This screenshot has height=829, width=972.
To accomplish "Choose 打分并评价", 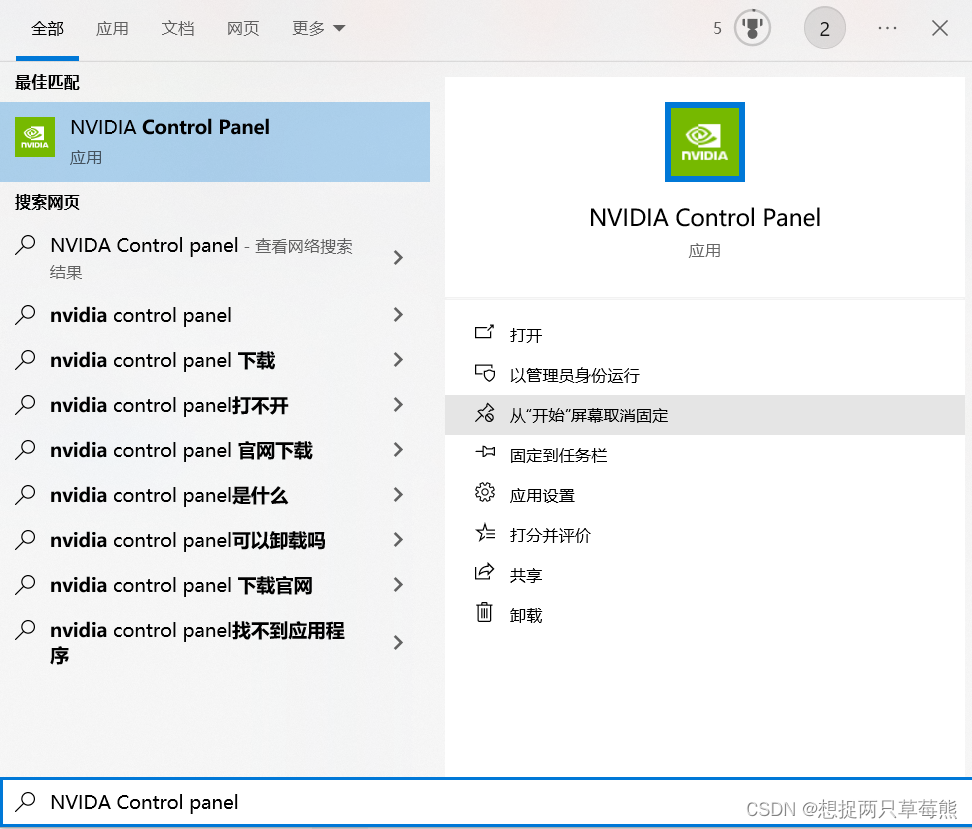I will [705, 535].
